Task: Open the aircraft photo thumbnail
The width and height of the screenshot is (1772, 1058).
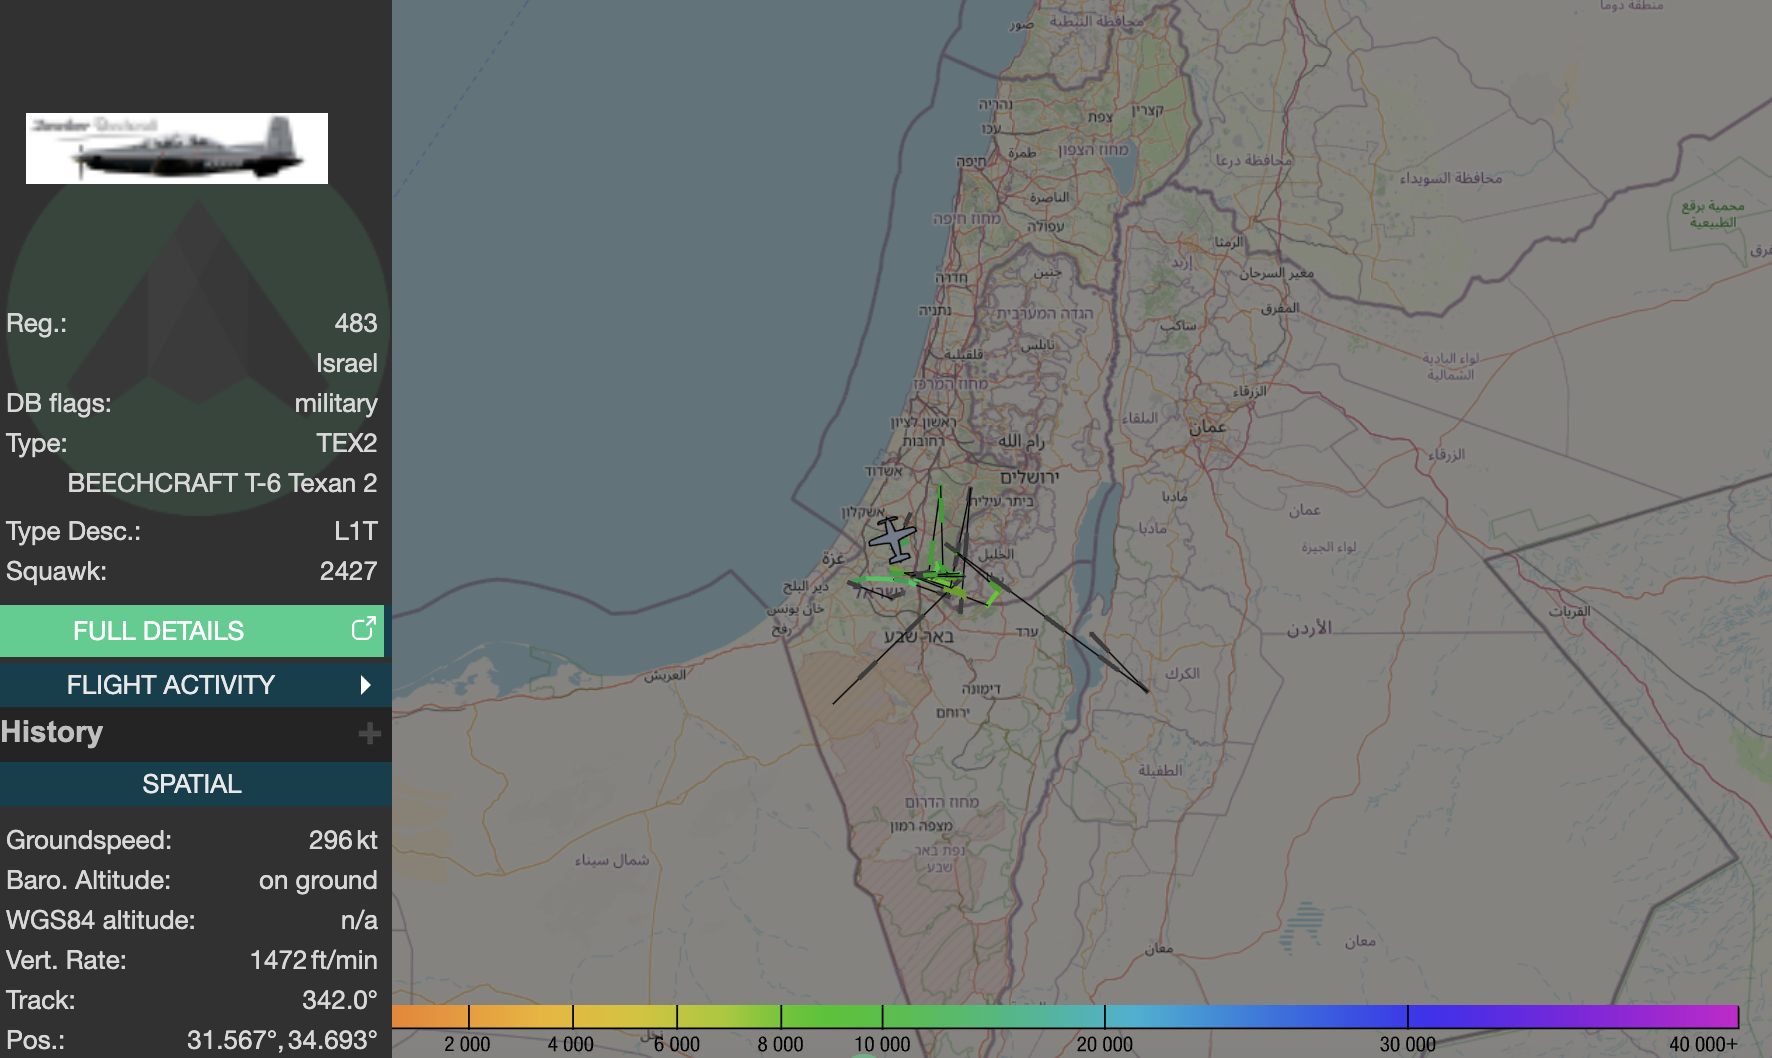Action: (x=177, y=148)
